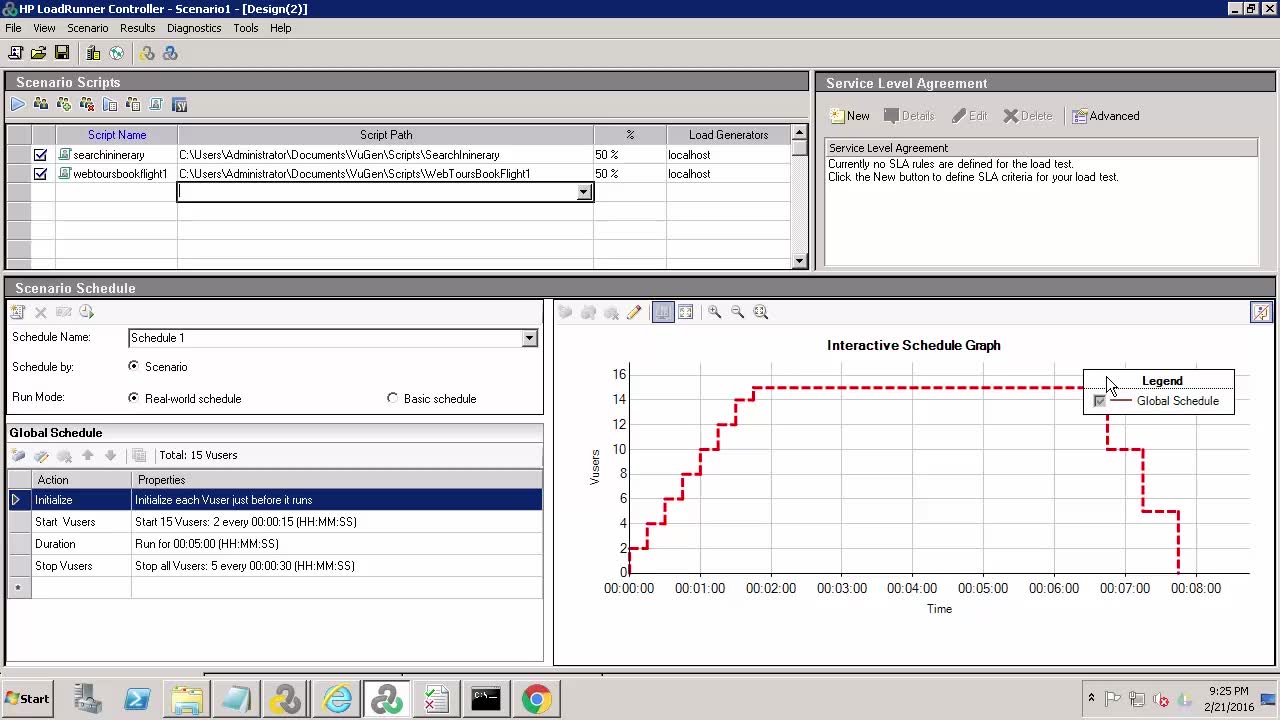Open the Diagnostics menu
This screenshot has width=1280, height=720.
coord(194,28)
